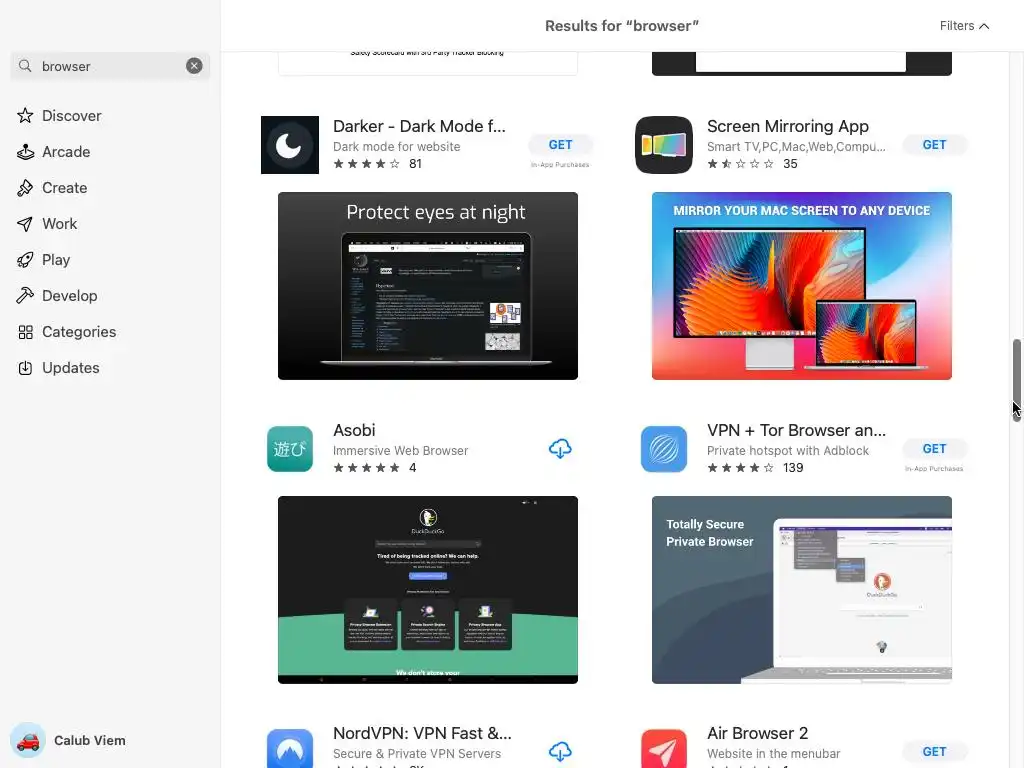This screenshot has width=1024, height=768.
Task: Click the Calub Viem car avatar
Action: 27,741
